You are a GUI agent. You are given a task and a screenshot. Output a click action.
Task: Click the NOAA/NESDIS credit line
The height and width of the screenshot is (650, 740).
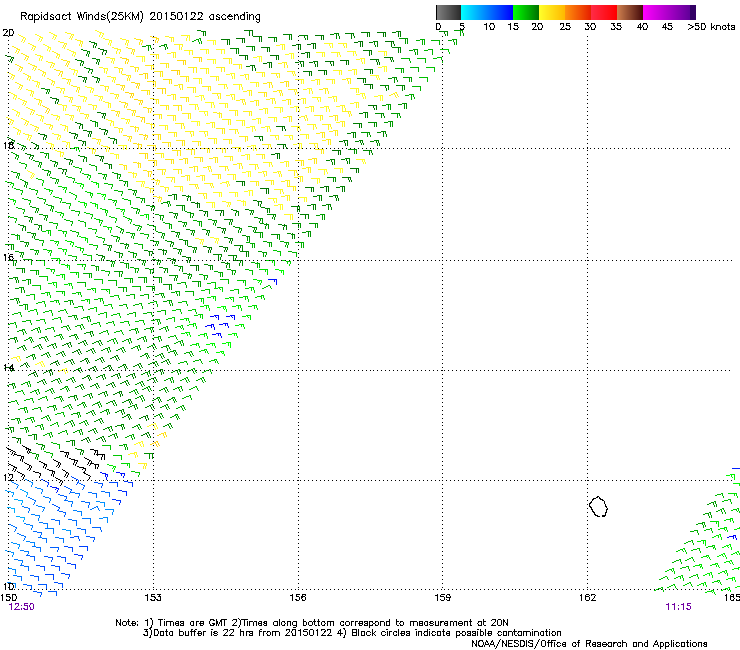coord(589,644)
